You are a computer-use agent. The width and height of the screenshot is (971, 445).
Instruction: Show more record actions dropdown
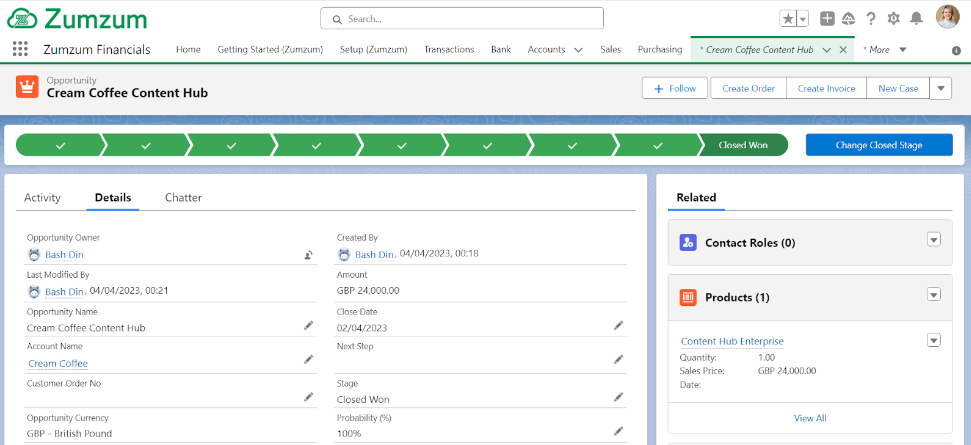(941, 89)
